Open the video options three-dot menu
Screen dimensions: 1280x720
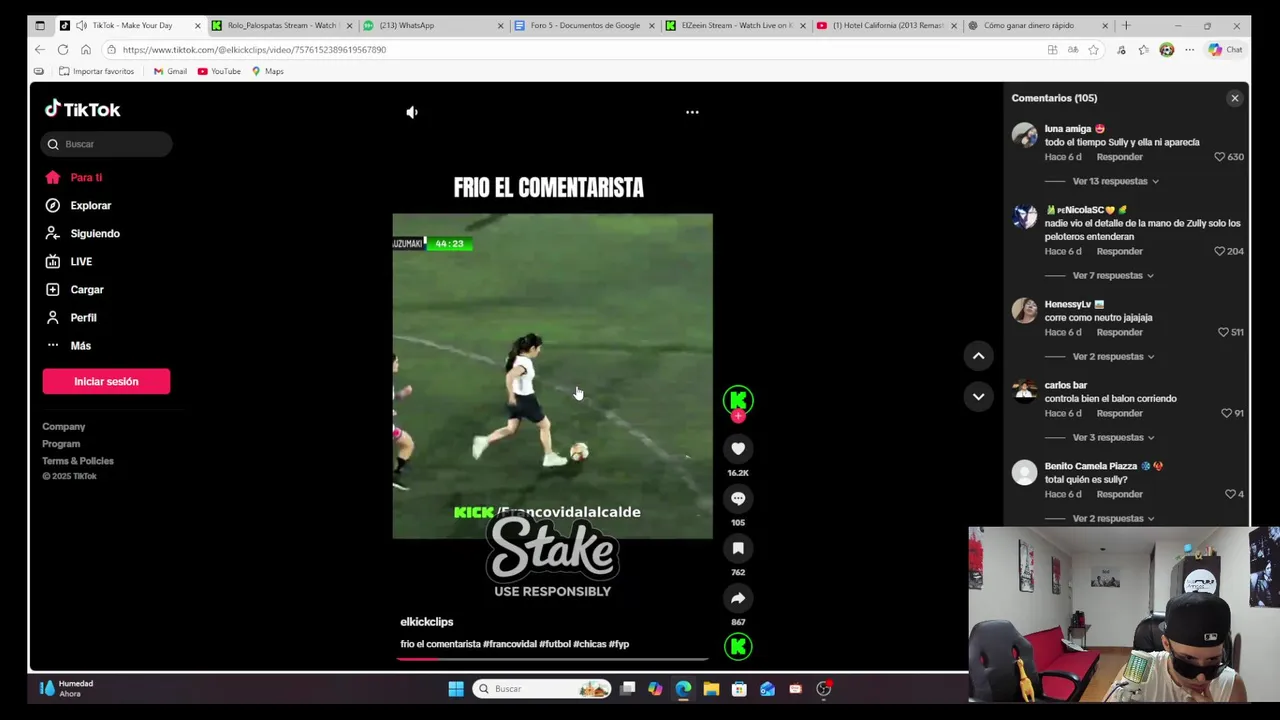(692, 112)
